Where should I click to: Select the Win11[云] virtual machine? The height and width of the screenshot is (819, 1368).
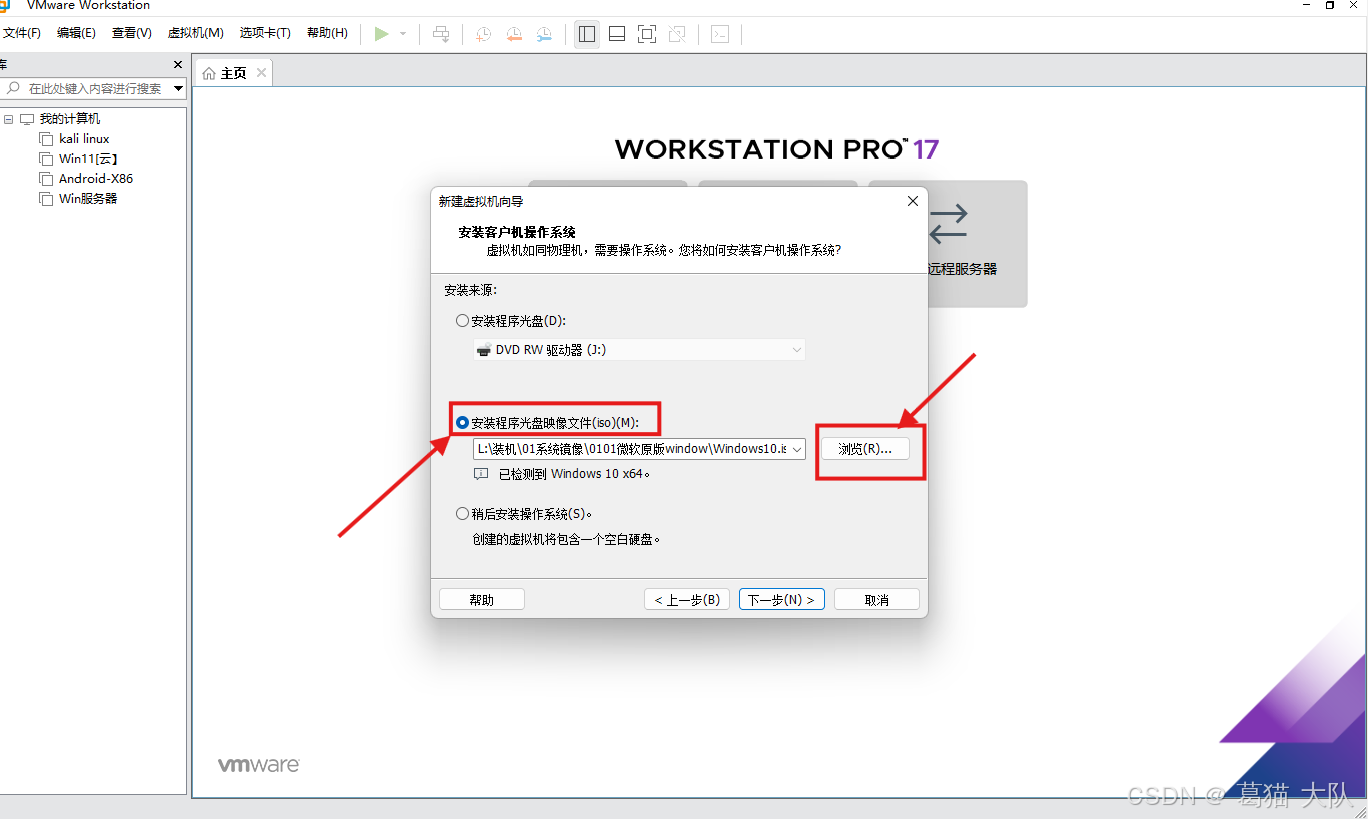click(x=88, y=159)
